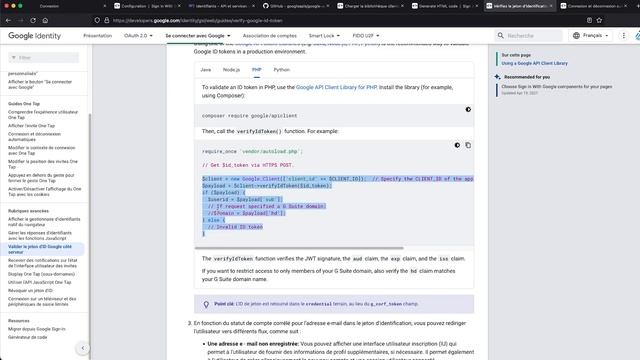
Task: Open the Français language selector
Action: [x=591, y=36]
